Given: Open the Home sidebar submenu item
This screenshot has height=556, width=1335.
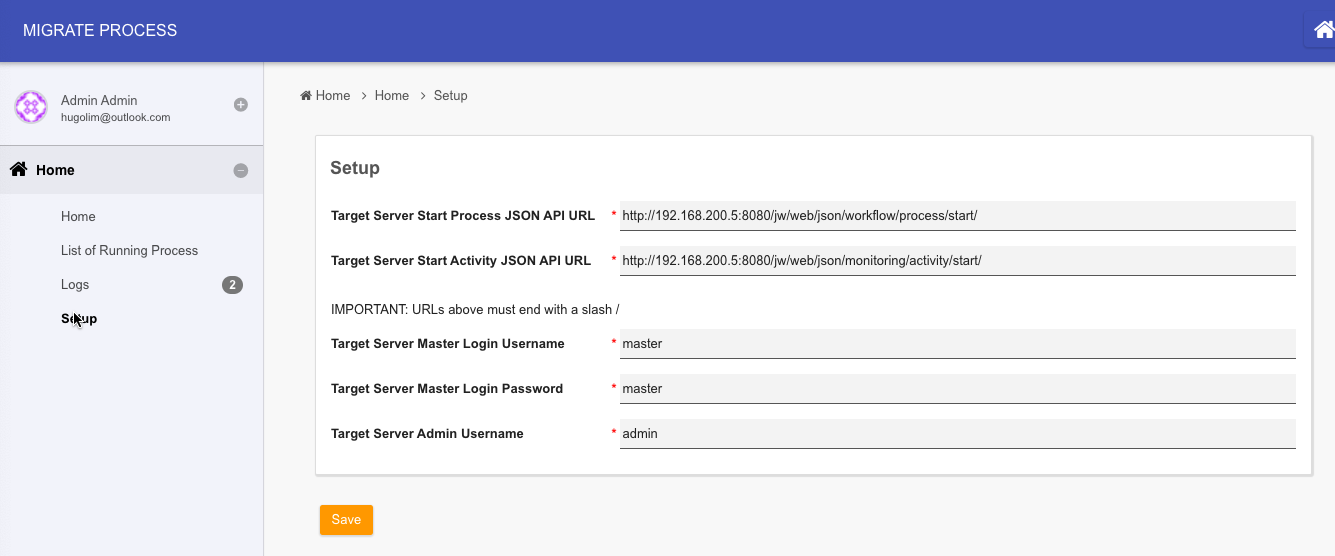Looking at the screenshot, I should 78,217.
